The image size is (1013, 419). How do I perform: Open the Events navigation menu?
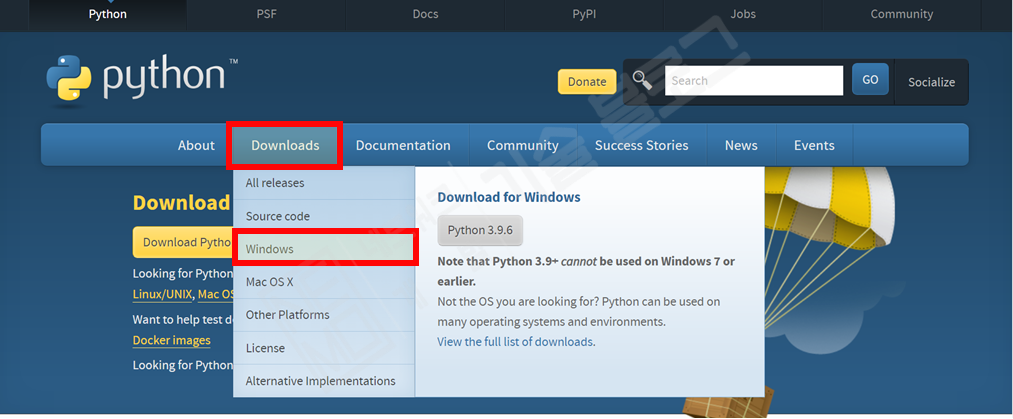(x=814, y=145)
